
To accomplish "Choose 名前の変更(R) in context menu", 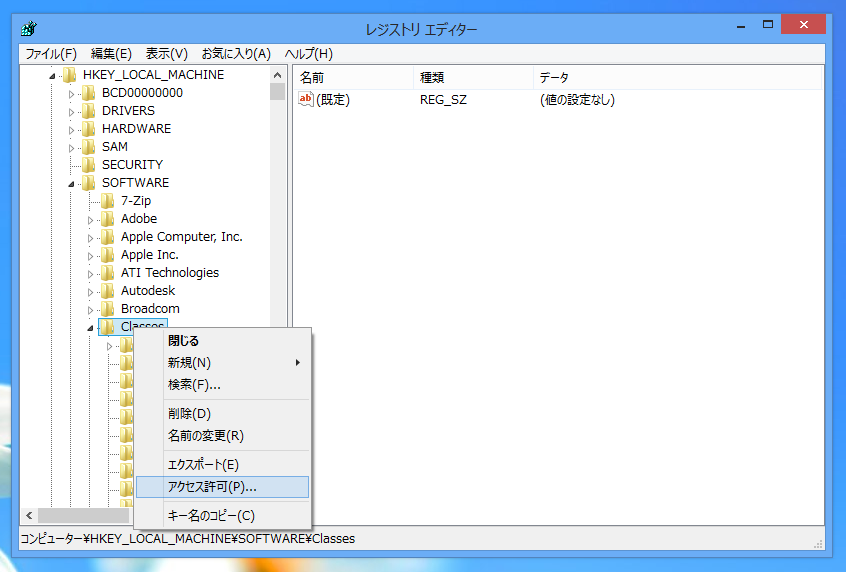I will [222, 435].
